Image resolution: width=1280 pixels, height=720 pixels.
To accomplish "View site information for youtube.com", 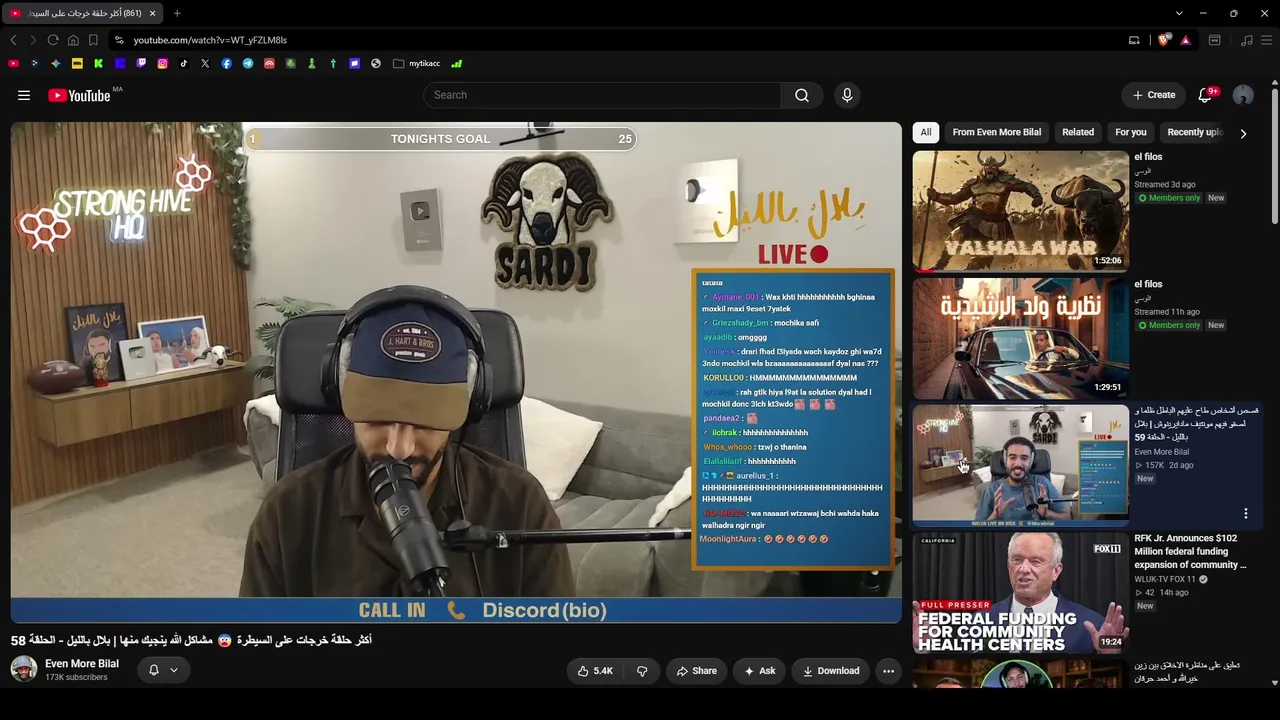I will [119, 40].
